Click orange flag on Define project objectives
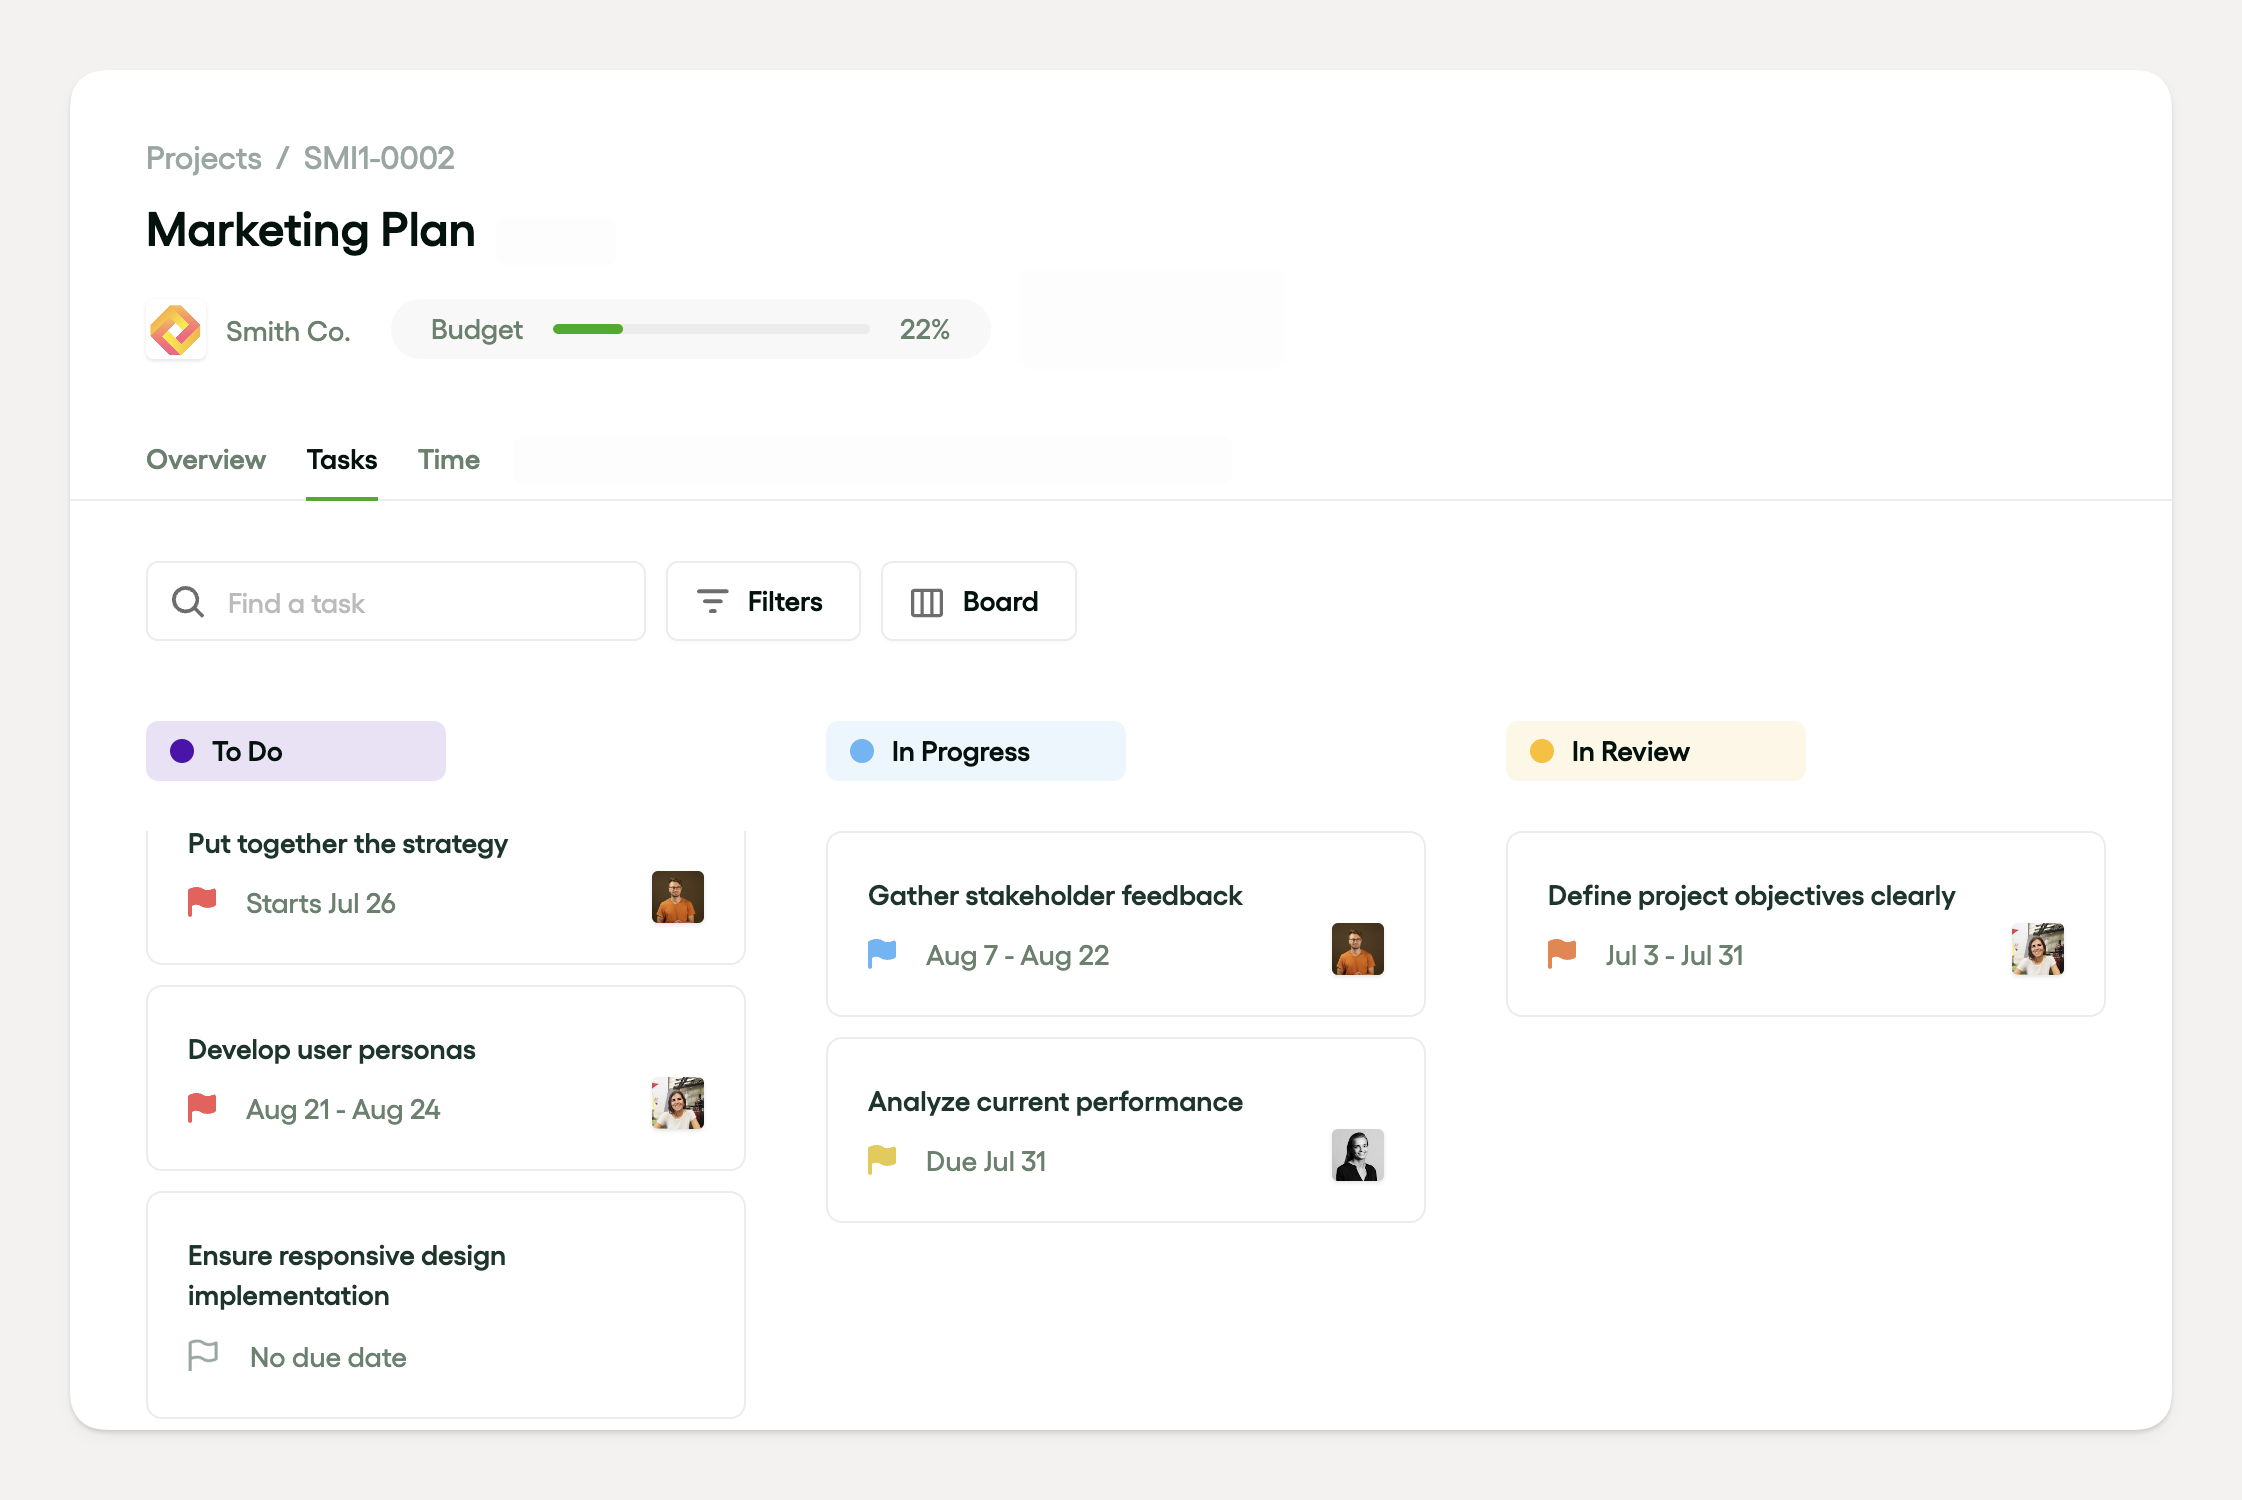The image size is (2242, 1500). coord(1562,954)
